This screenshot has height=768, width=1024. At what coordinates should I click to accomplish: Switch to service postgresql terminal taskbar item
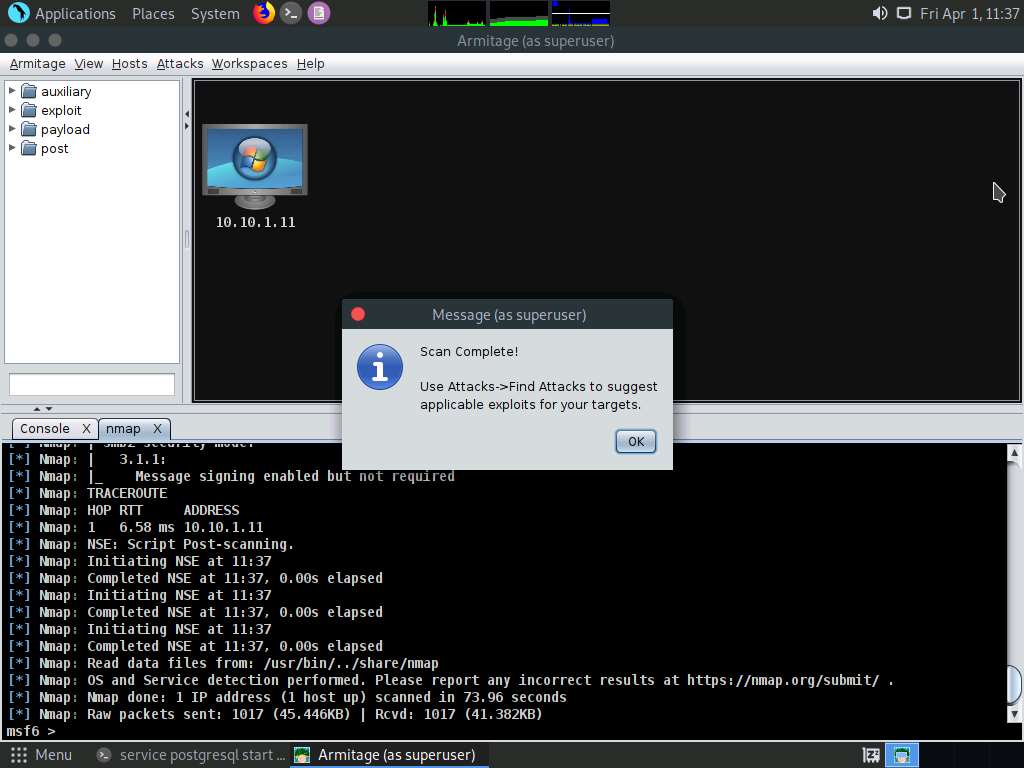[192, 755]
